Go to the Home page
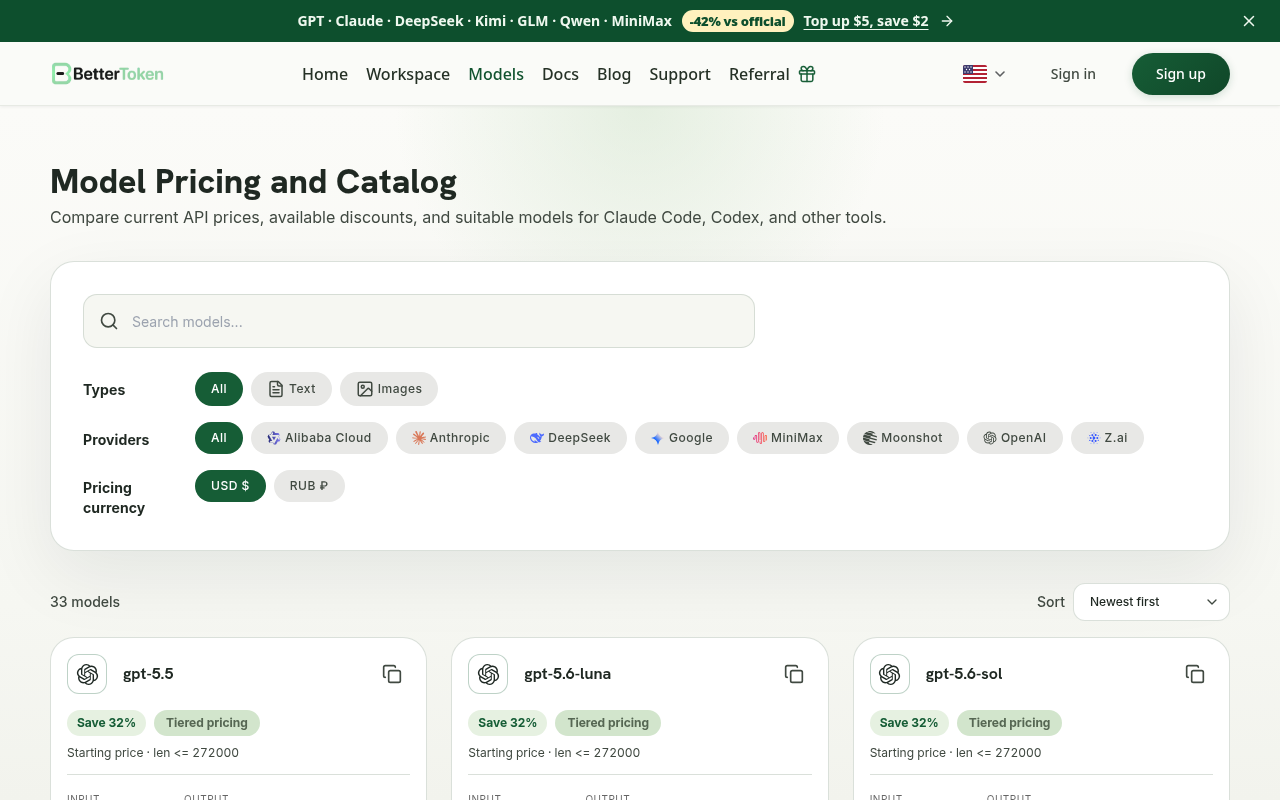 click(325, 74)
